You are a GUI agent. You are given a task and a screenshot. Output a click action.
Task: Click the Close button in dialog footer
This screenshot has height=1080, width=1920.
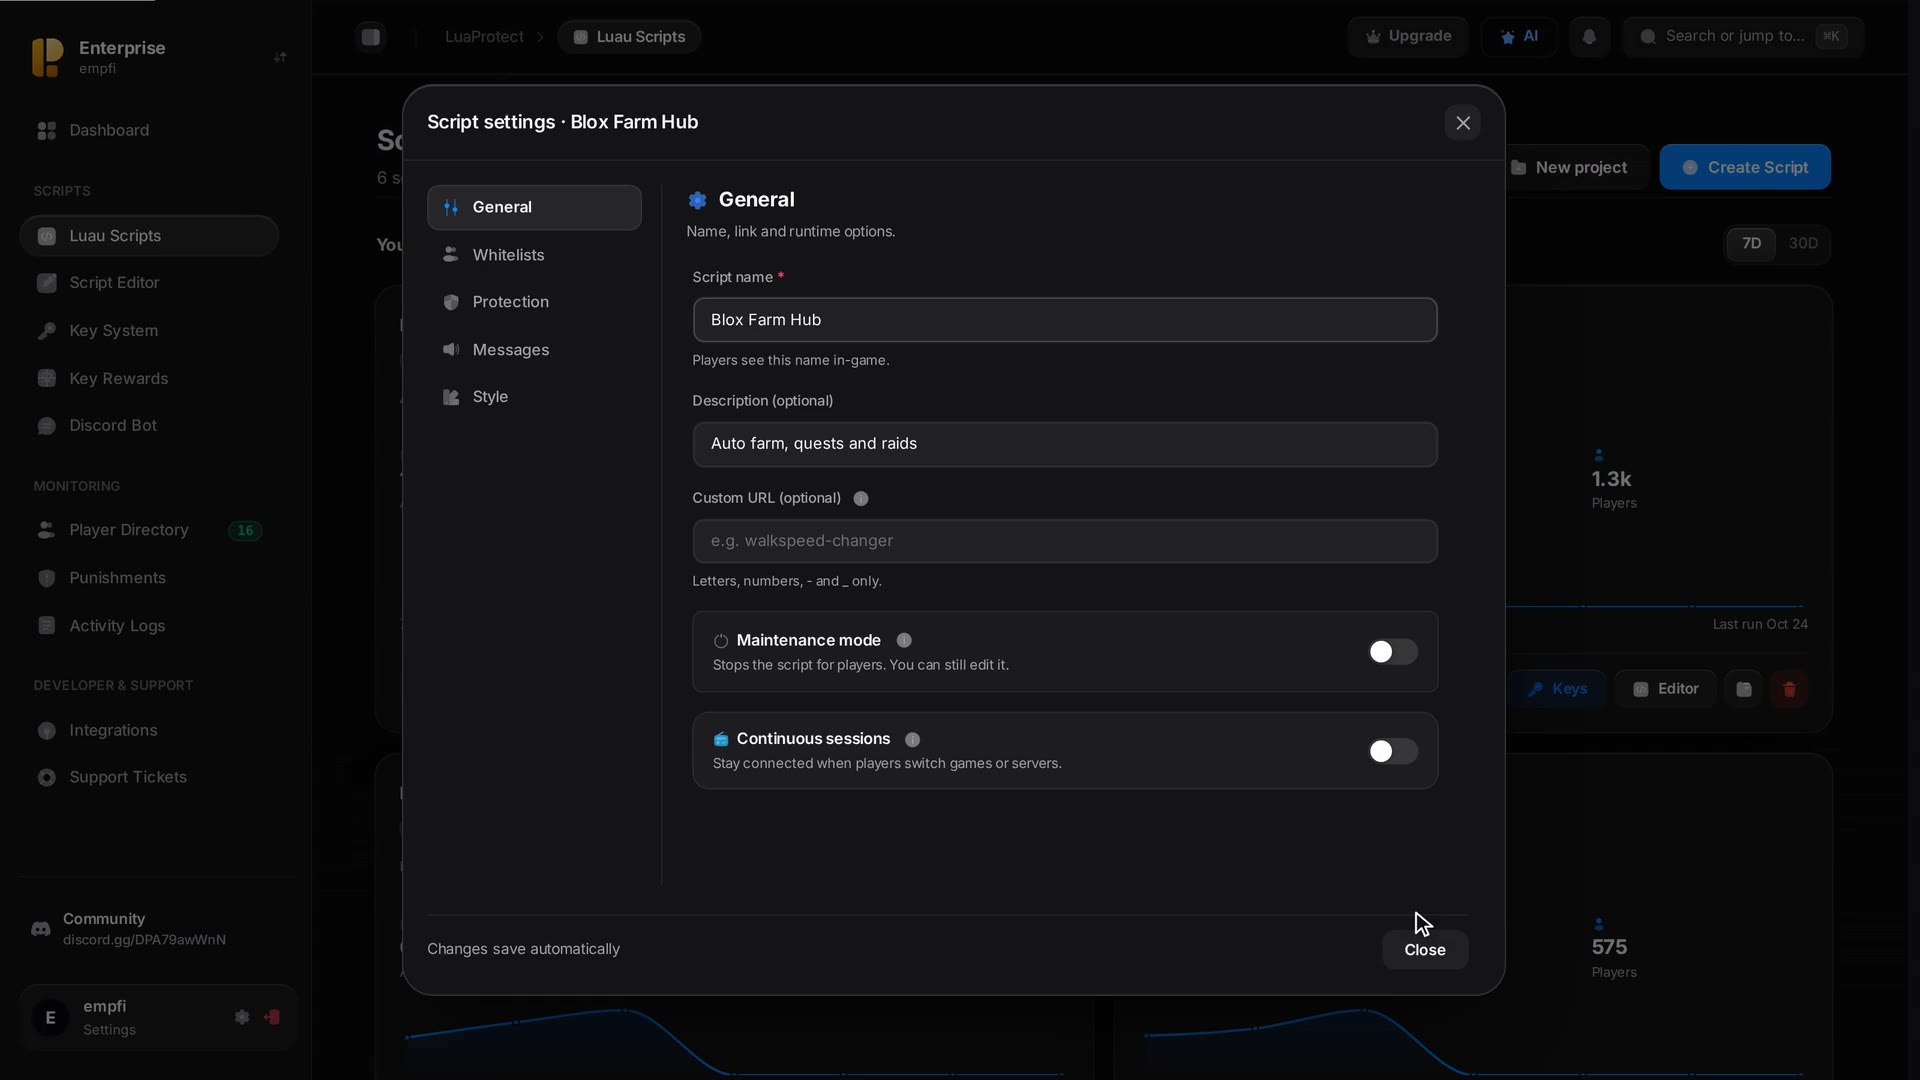(x=1425, y=950)
